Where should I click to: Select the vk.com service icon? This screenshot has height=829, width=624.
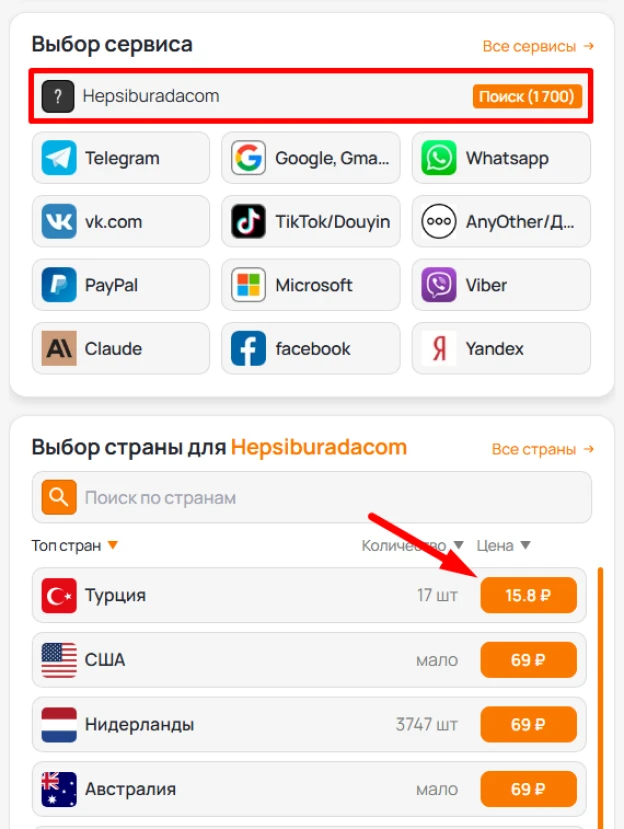tap(59, 221)
